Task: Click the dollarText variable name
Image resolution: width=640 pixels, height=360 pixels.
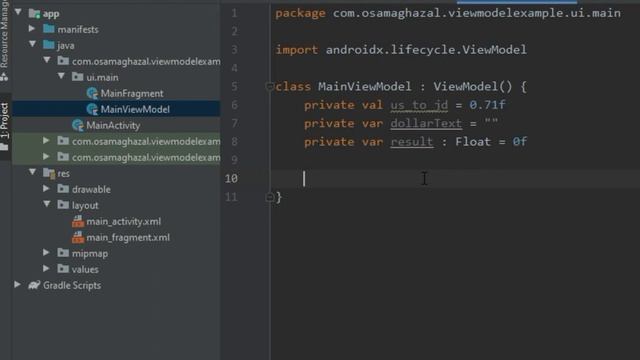Action: coord(426,123)
